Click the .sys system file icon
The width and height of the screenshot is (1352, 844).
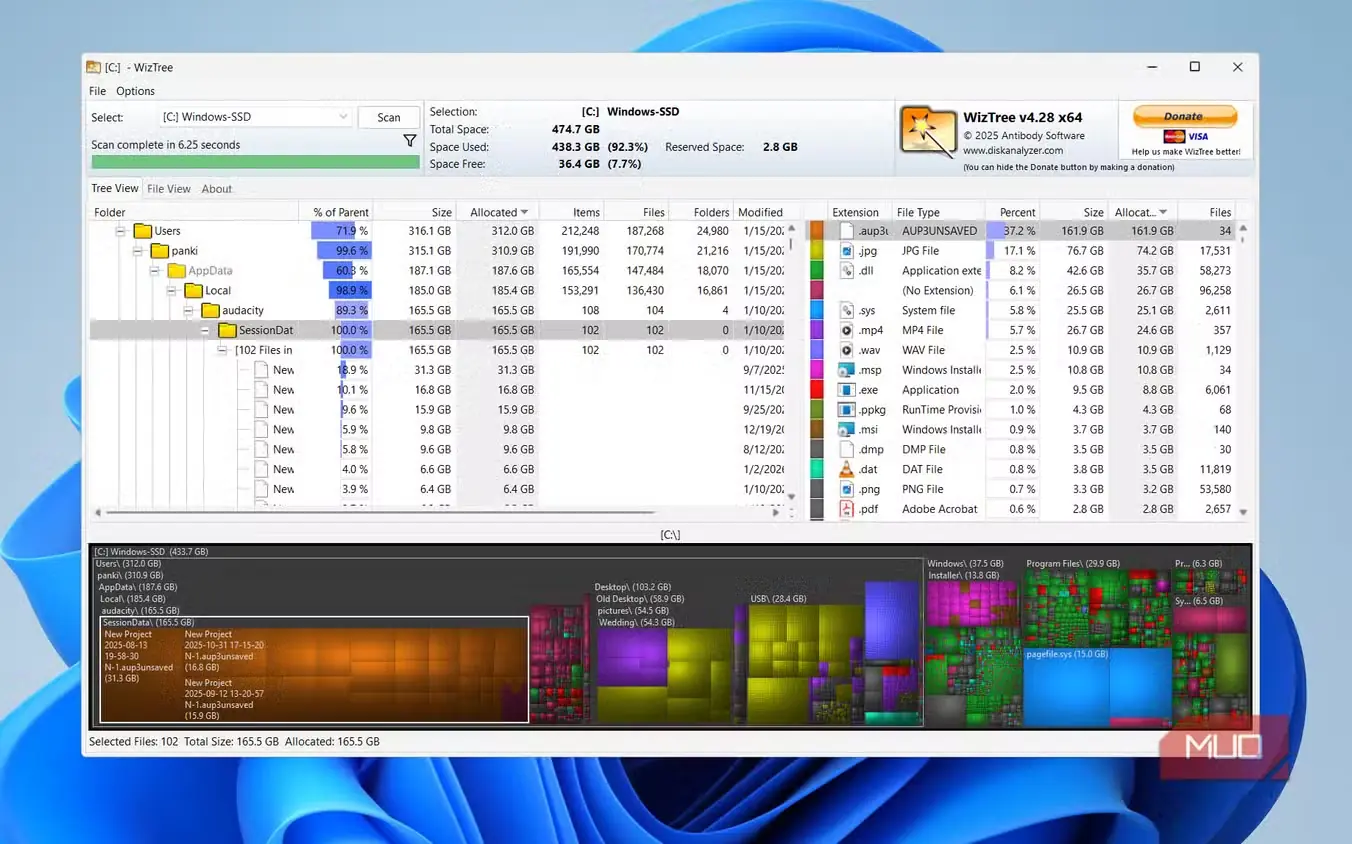pyautogui.click(x=847, y=311)
